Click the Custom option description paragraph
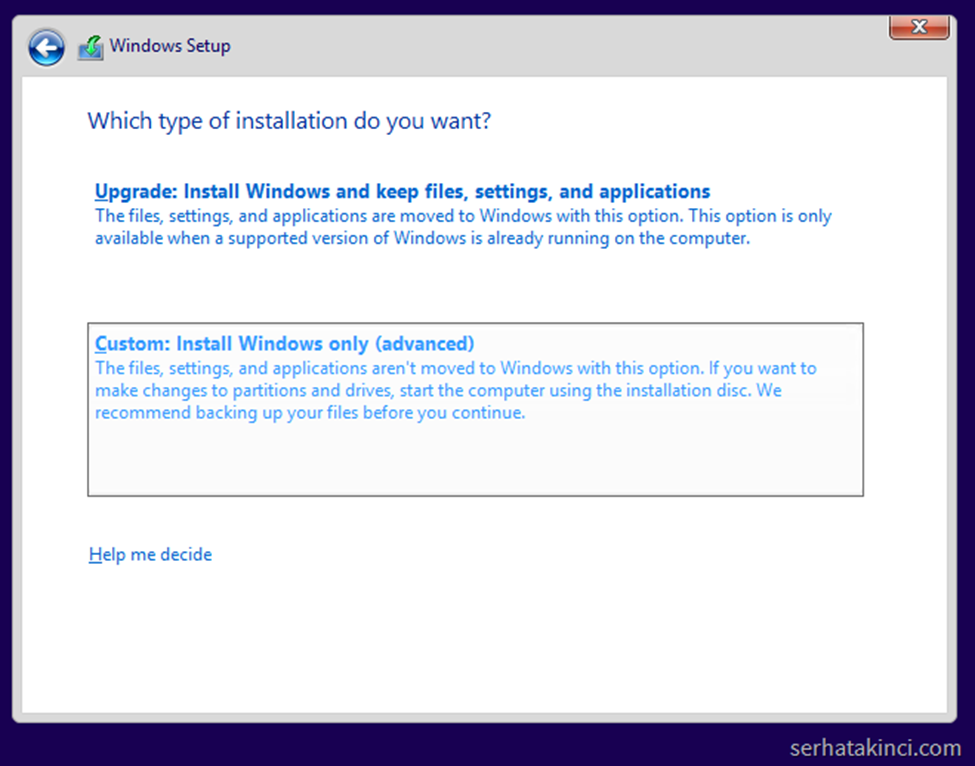Image resolution: width=975 pixels, height=766 pixels. 455,390
